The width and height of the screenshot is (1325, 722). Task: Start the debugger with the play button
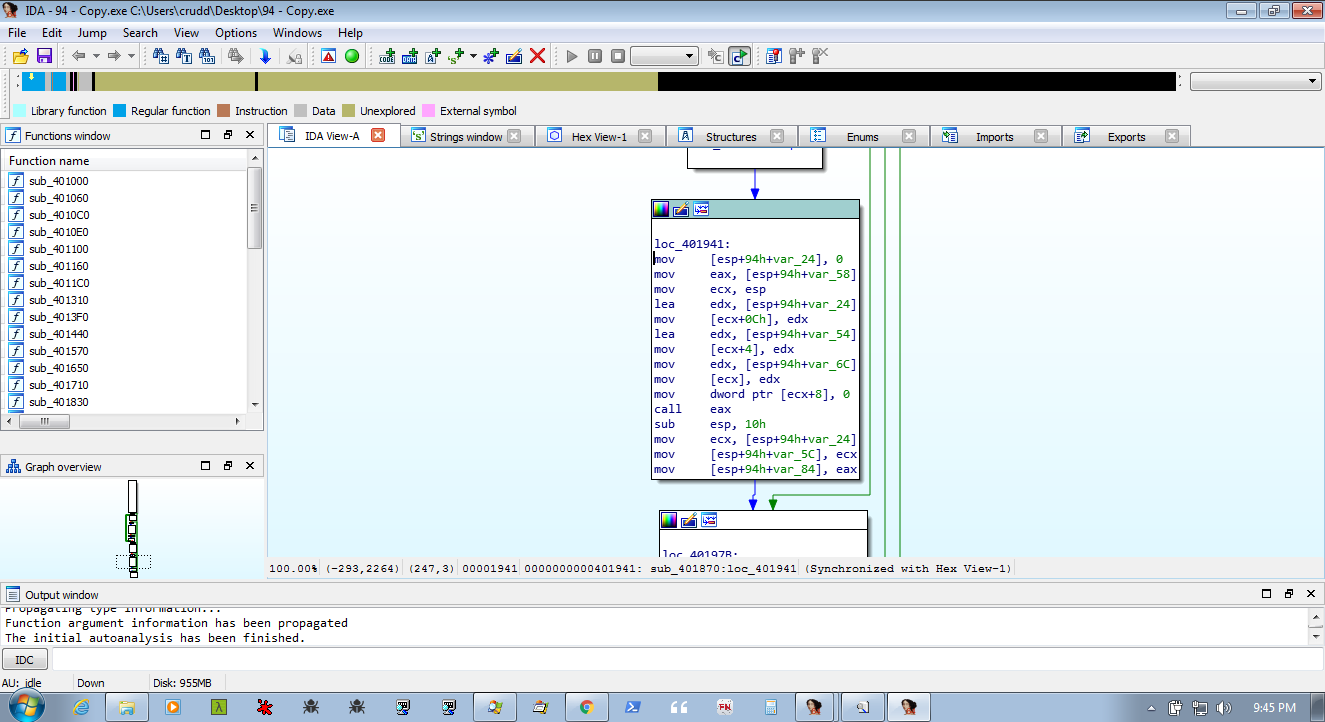(x=572, y=56)
